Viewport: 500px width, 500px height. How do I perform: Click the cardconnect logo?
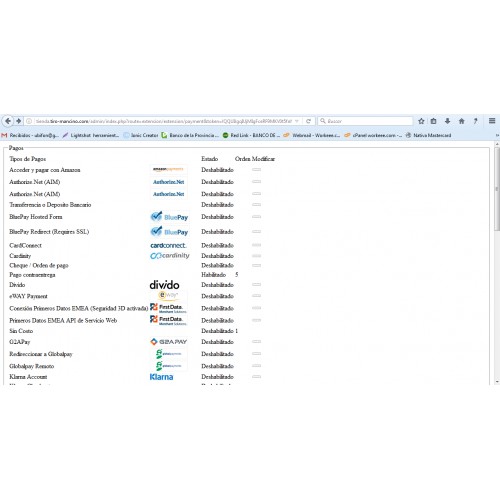coord(168,245)
